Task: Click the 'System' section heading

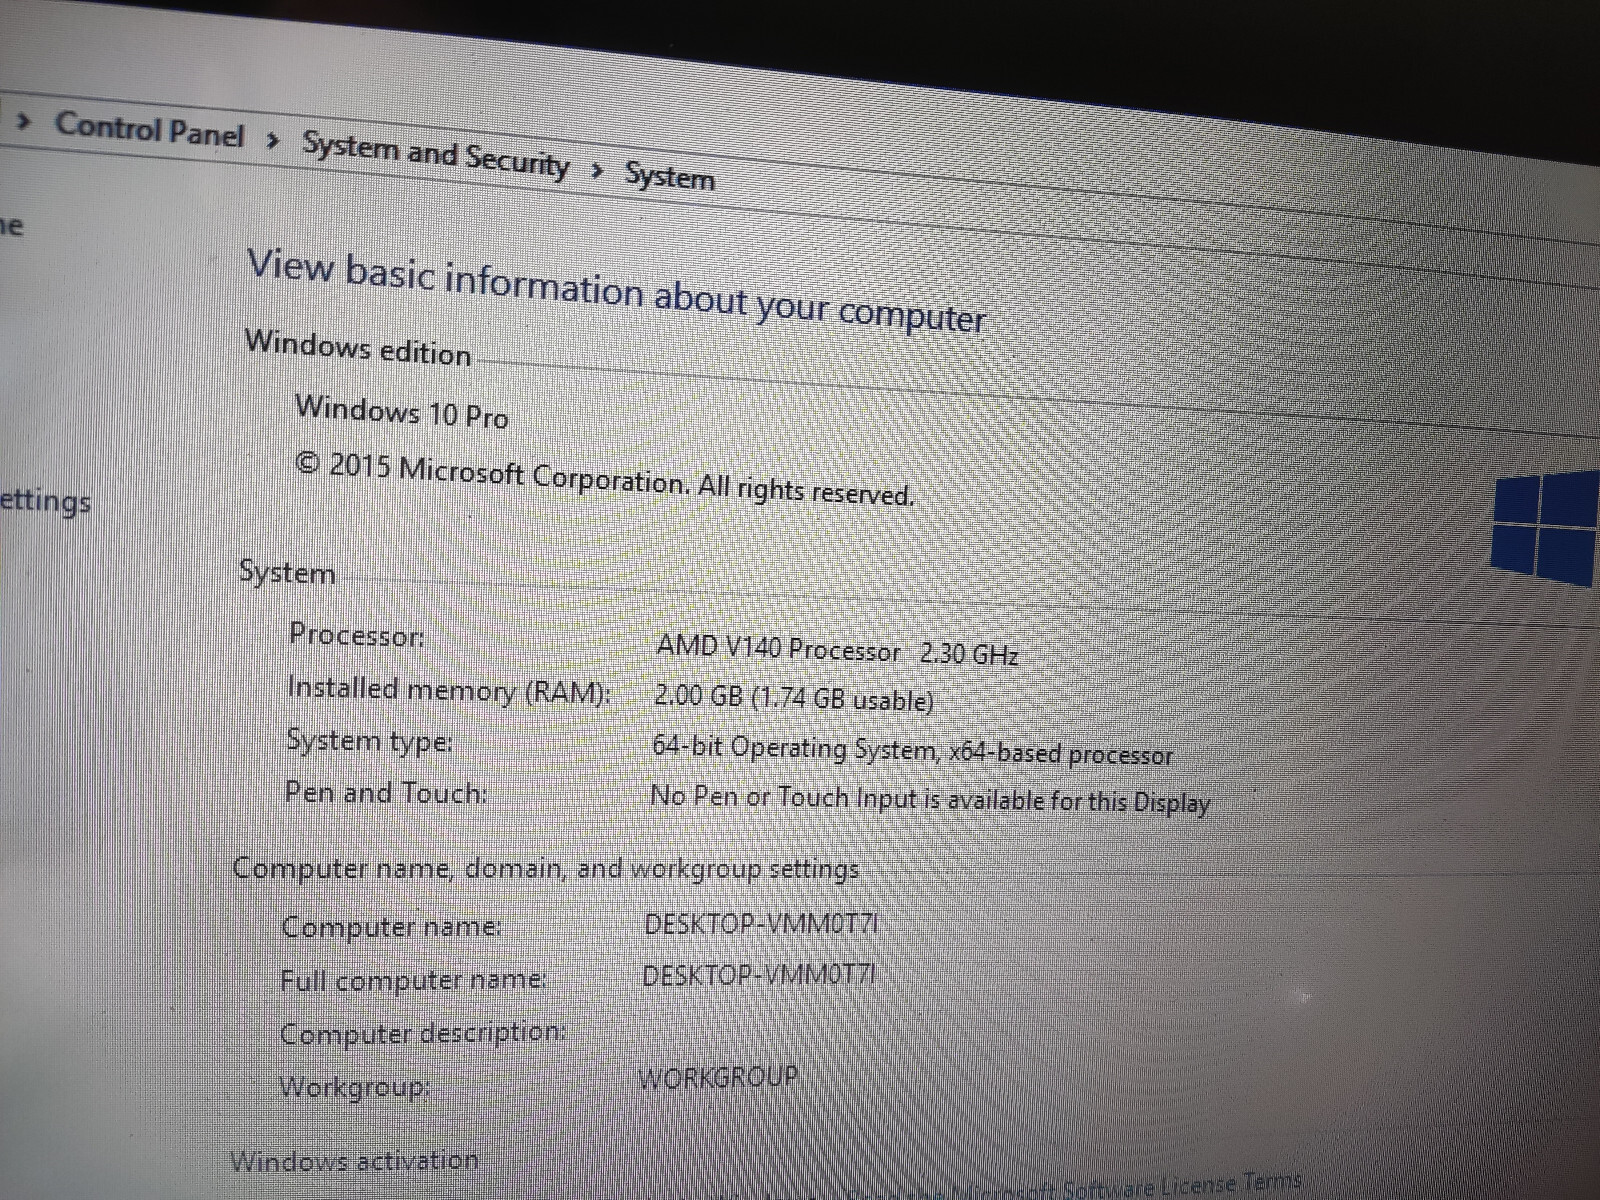Action: point(287,573)
